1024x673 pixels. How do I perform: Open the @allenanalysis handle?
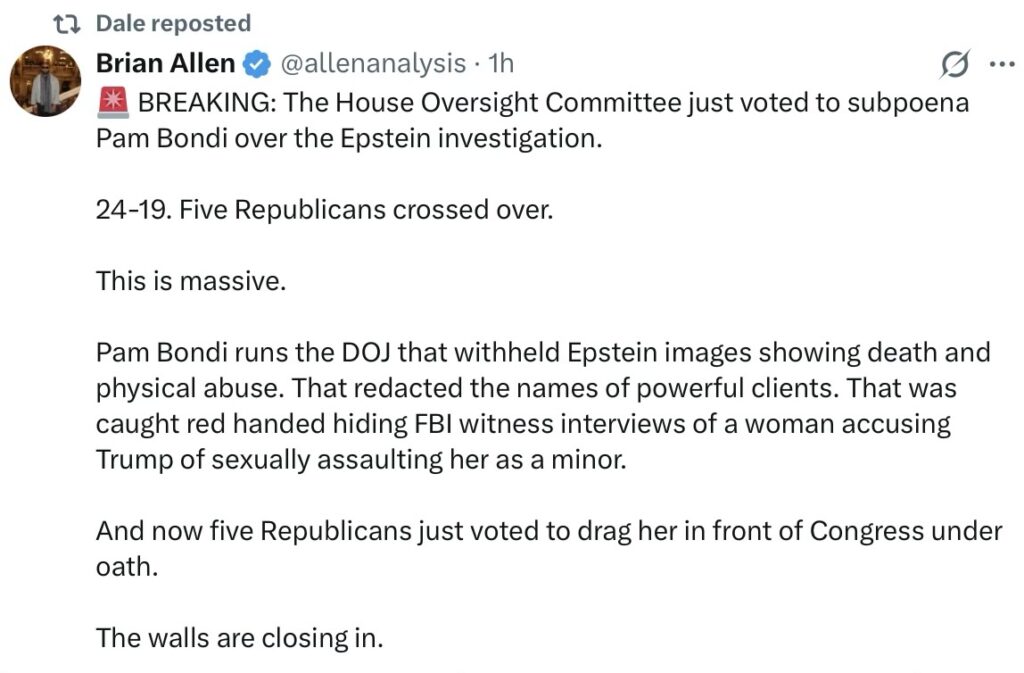(373, 64)
